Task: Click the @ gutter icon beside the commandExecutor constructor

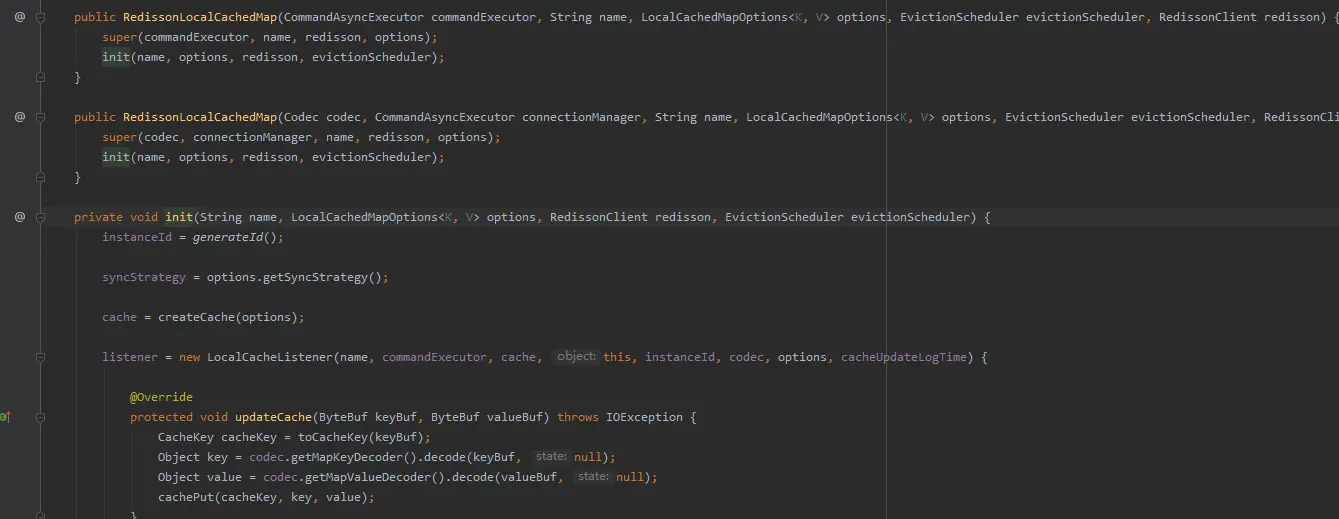Action: pyautogui.click(x=19, y=18)
